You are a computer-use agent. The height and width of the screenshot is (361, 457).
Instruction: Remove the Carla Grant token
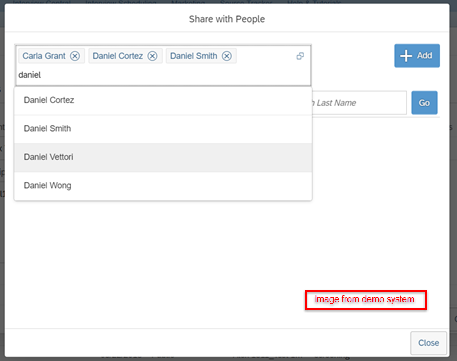coord(75,56)
